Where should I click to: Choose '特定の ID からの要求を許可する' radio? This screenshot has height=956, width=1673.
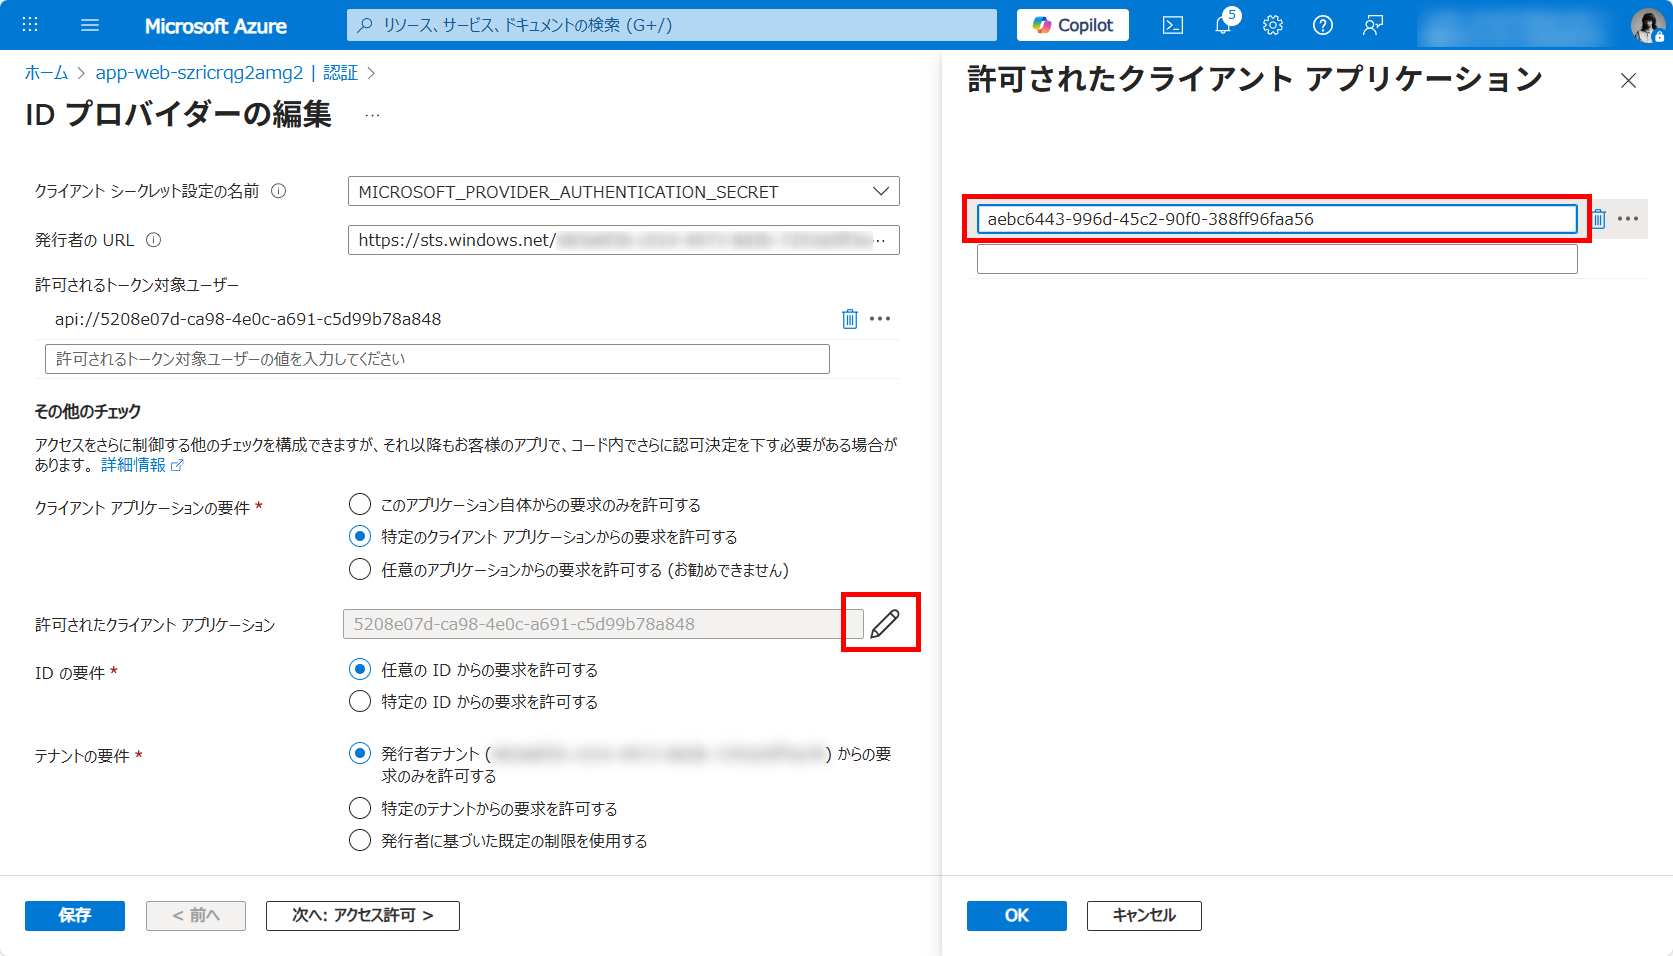pos(360,701)
